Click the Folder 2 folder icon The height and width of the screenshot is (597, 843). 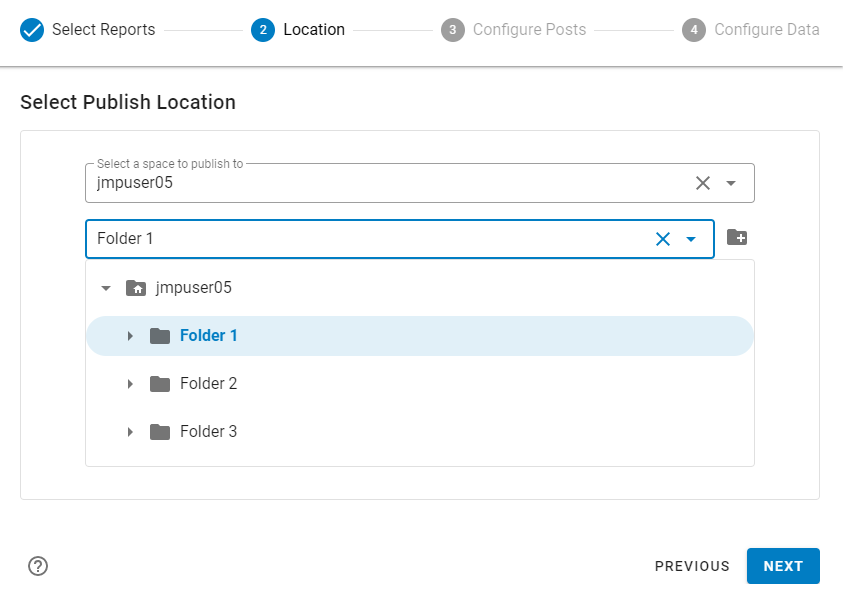(x=160, y=383)
